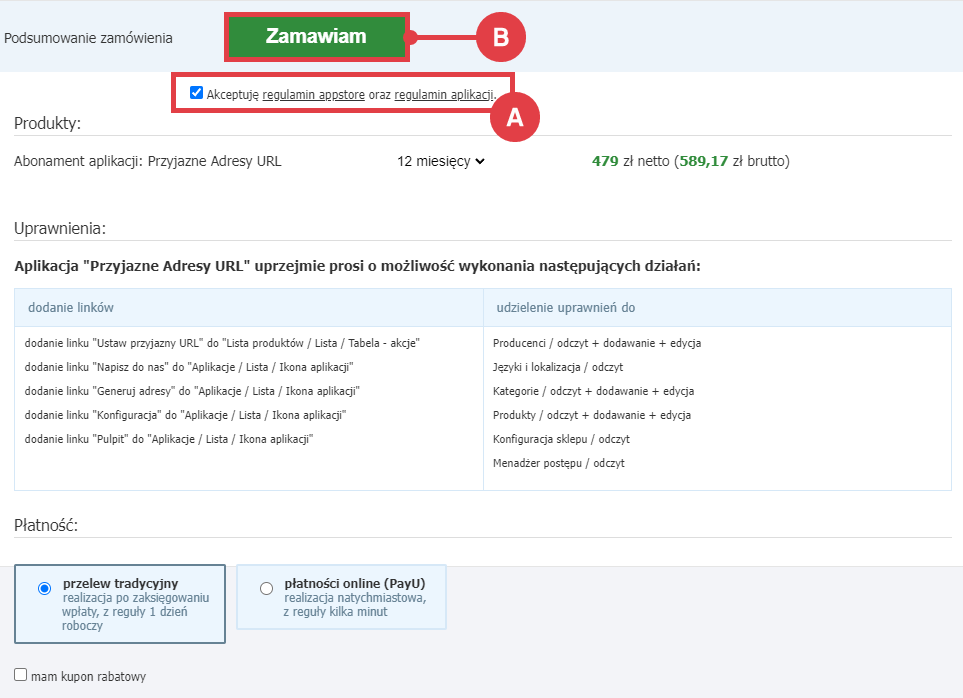Viewport: 963px width, 698px height.
Task: Click the Menadżer postępu / odczyt permission row
Action: pos(561,463)
